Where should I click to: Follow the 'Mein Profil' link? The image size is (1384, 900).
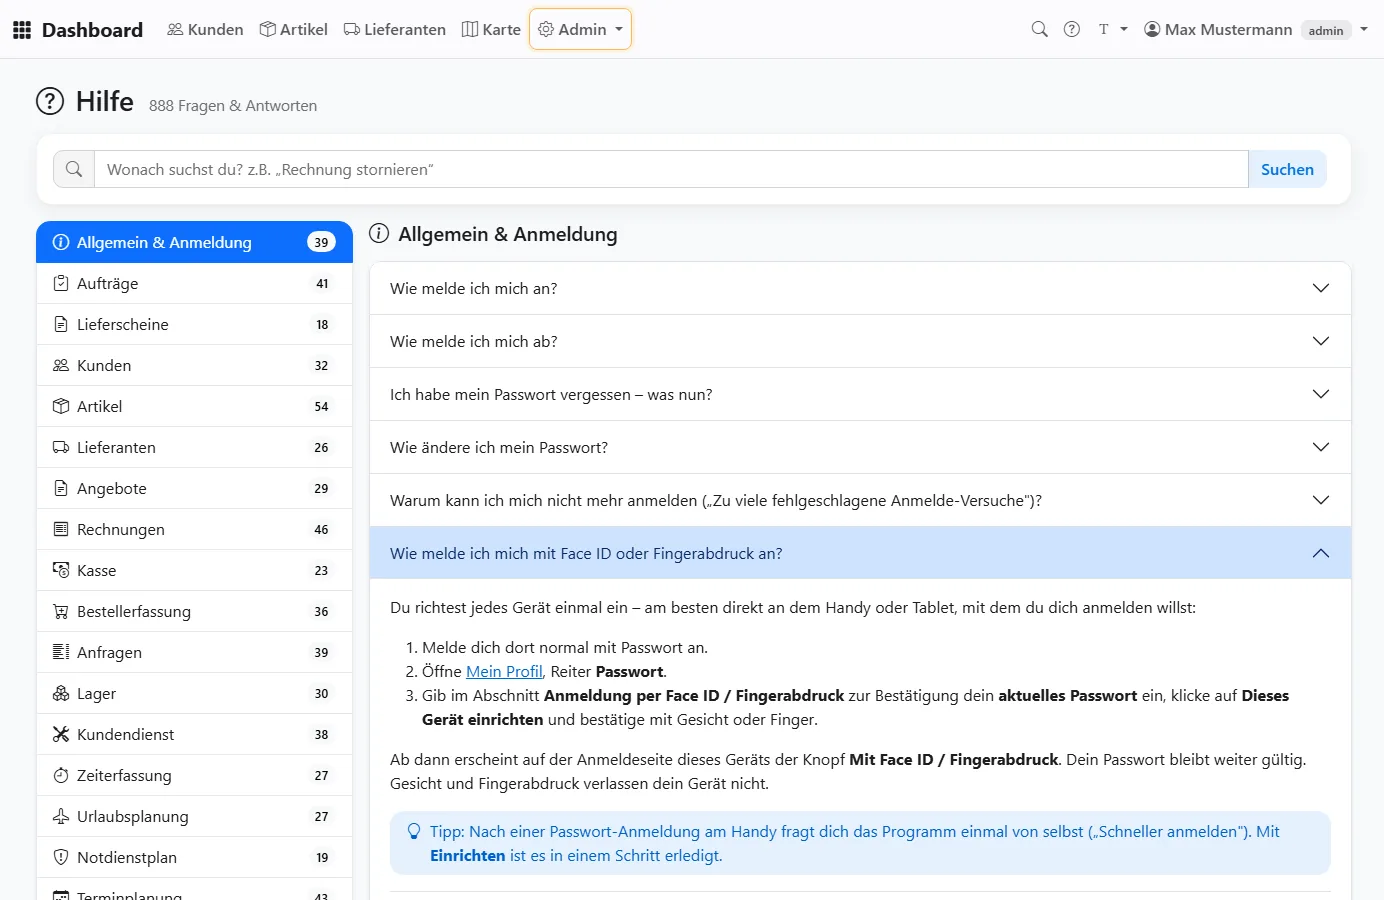504,672
